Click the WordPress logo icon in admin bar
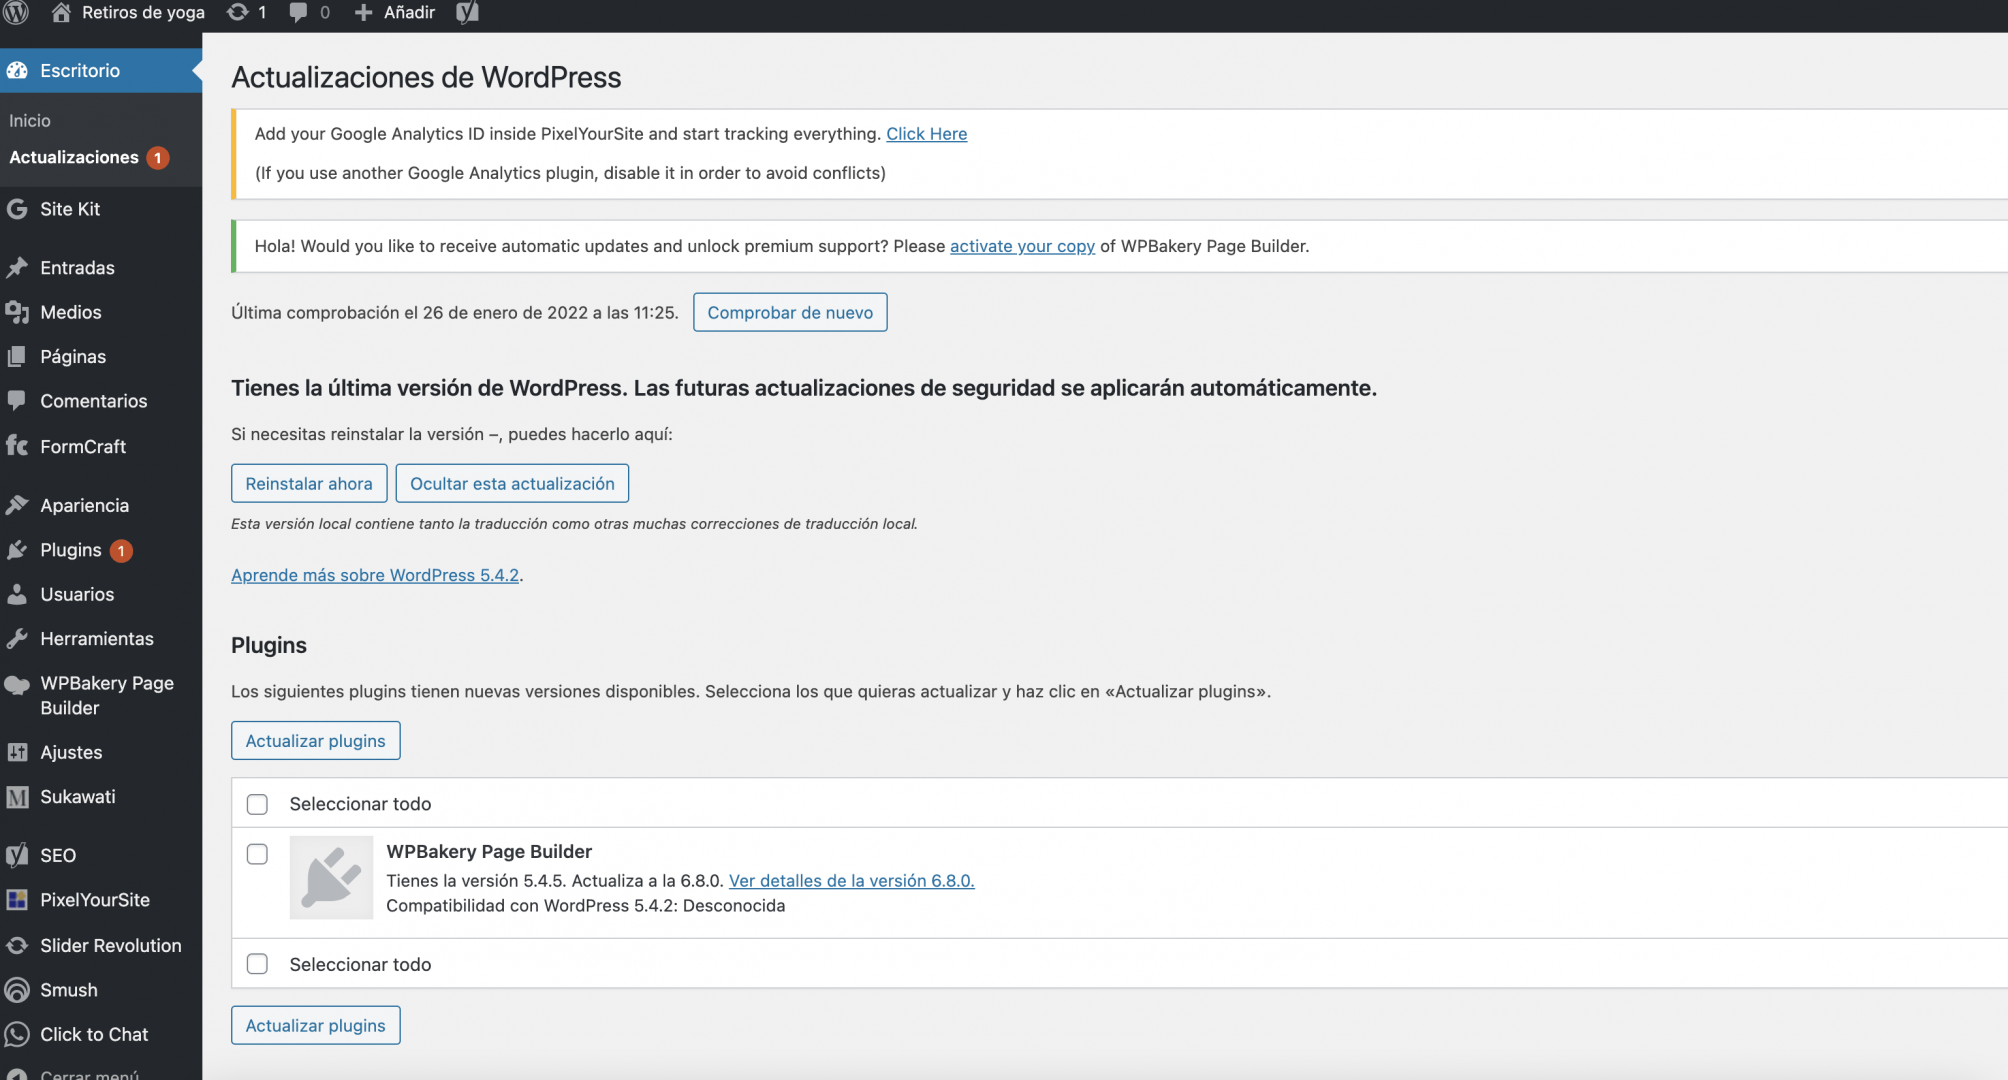The width and height of the screenshot is (2008, 1080). 17,12
